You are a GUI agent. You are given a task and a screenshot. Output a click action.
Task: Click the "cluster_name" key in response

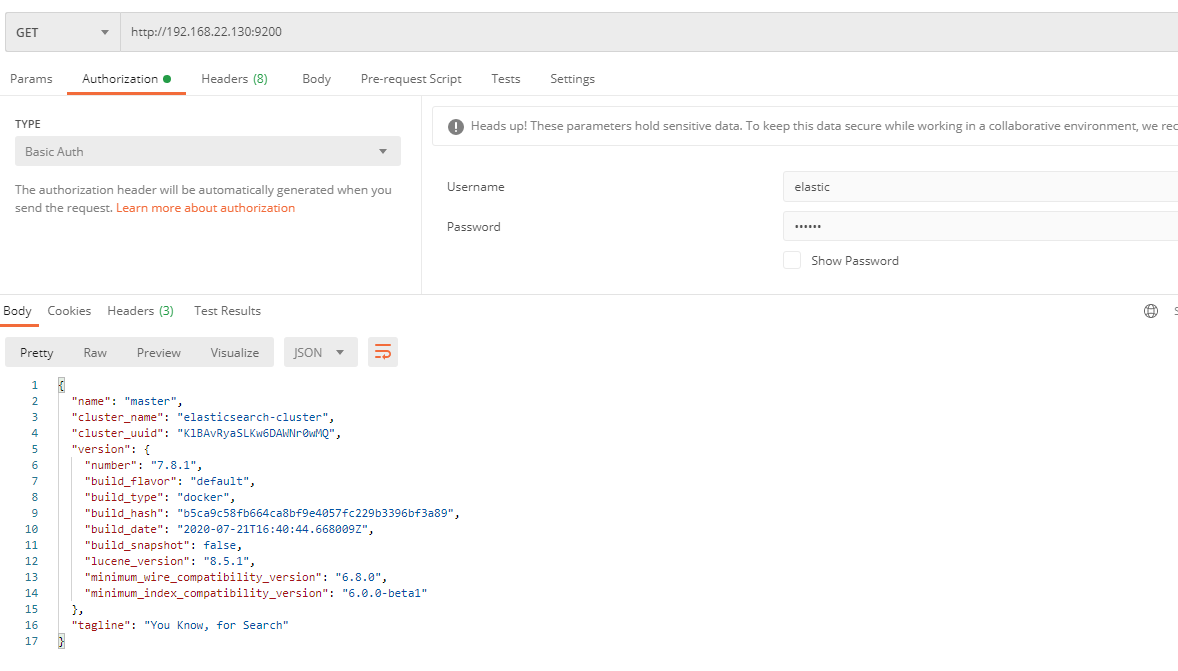pyautogui.click(x=118, y=417)
